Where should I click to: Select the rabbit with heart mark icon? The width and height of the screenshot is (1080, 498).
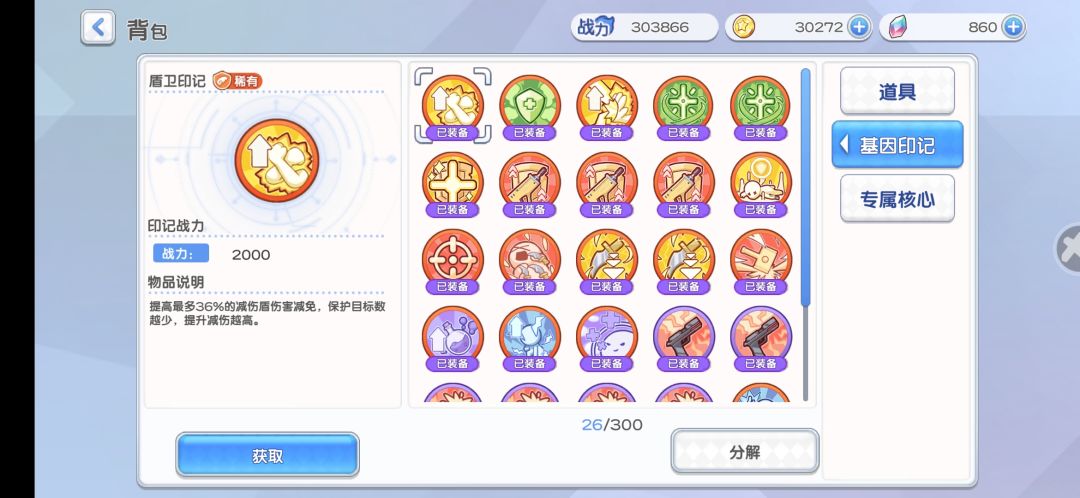(761, 184)
